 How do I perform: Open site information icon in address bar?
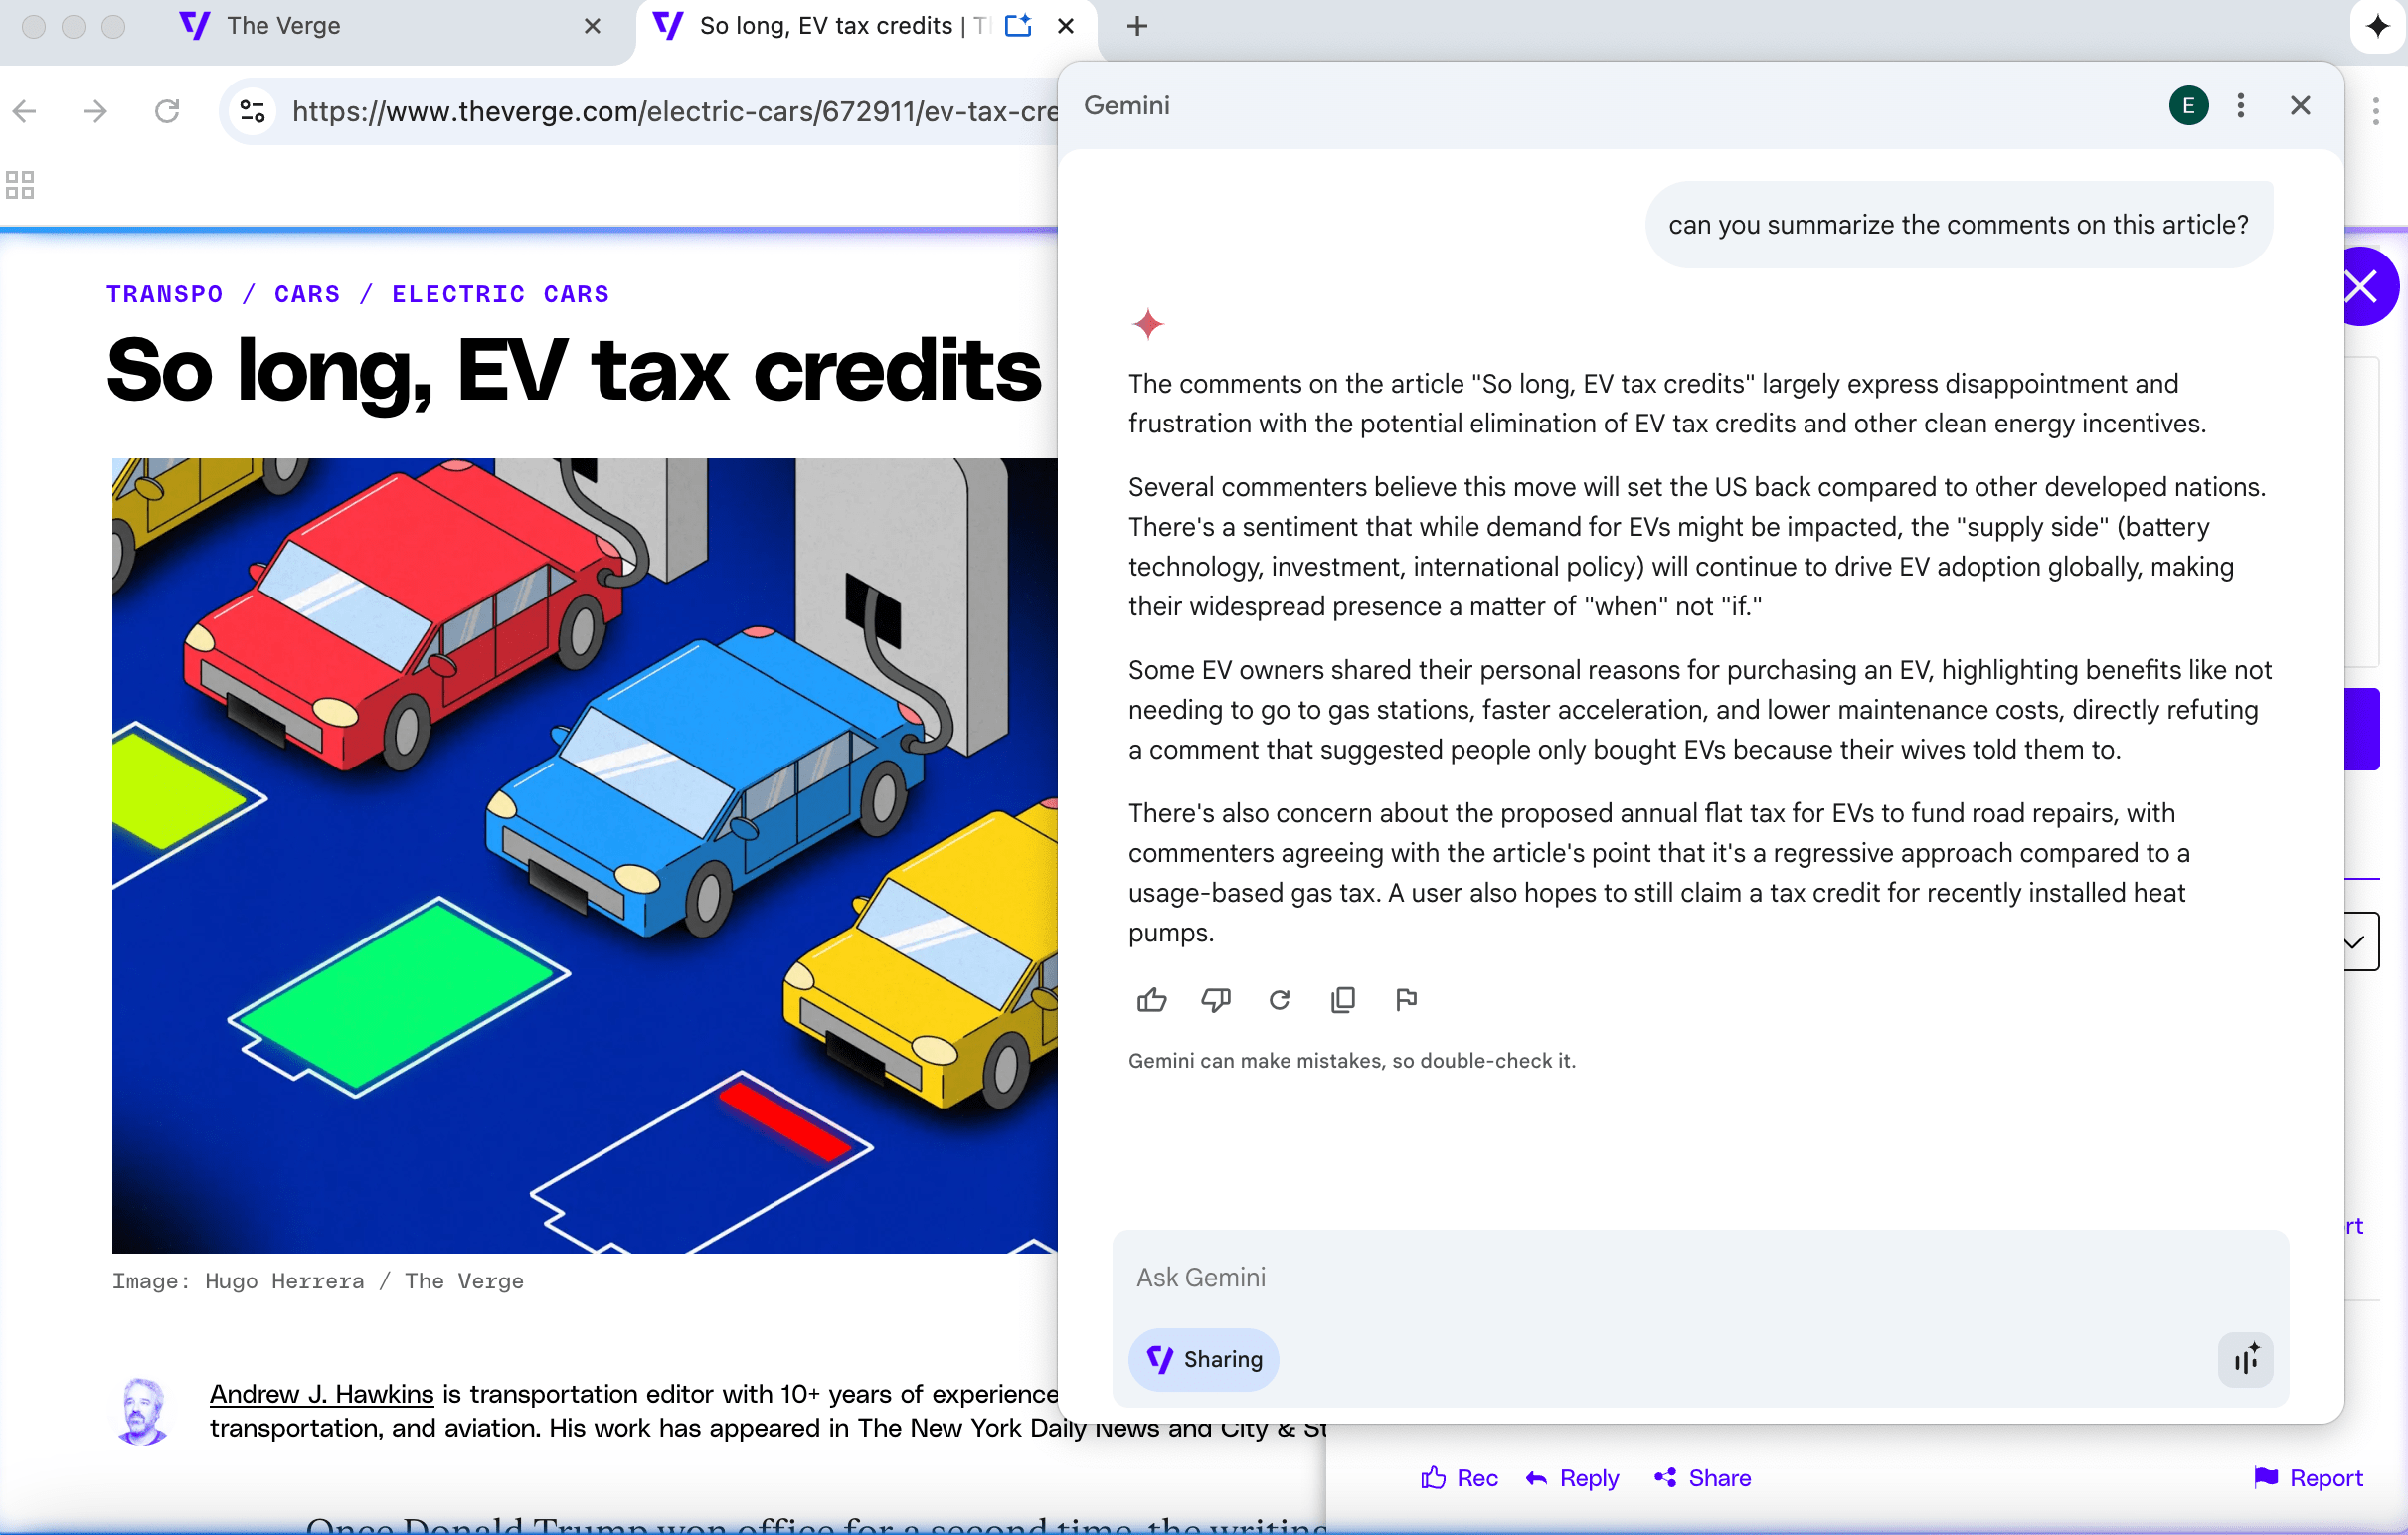253,111
